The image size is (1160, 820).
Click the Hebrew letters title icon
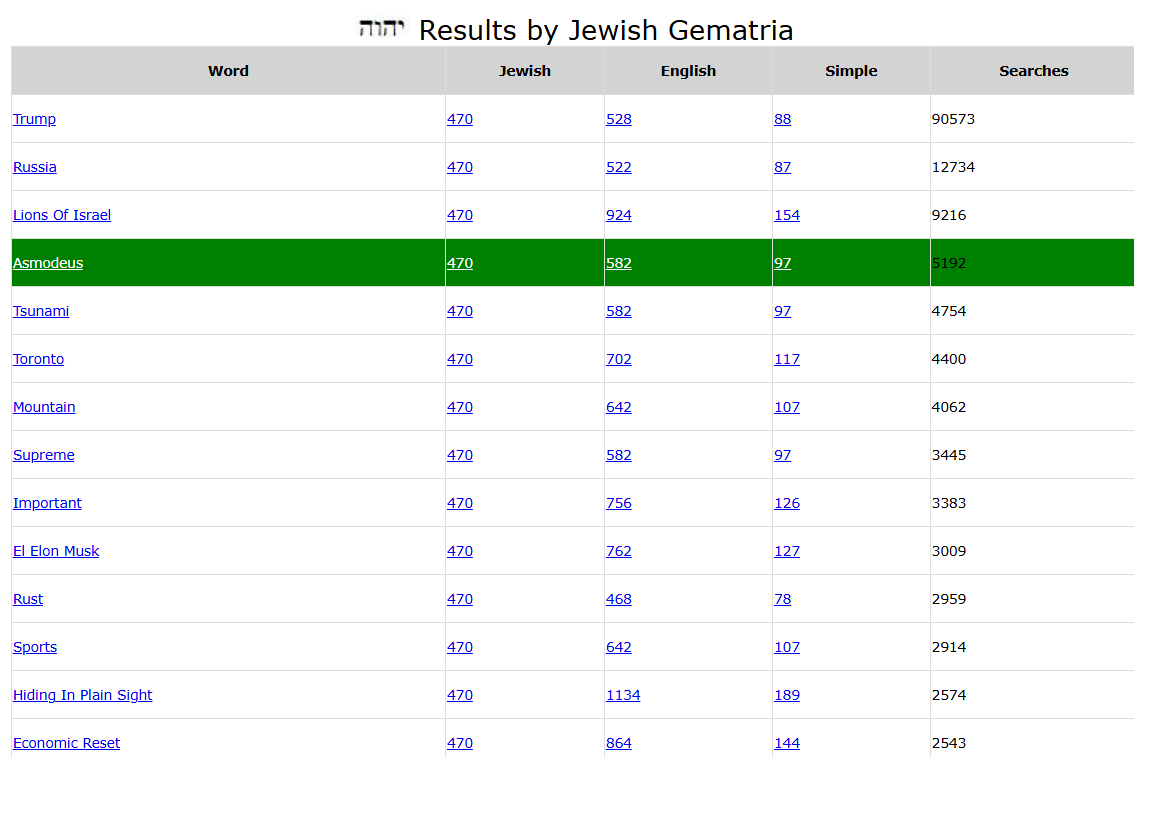click(382, 29)
